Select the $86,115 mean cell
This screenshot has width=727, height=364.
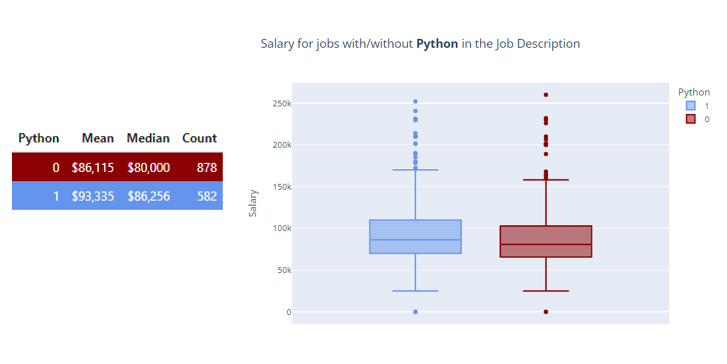93,167
